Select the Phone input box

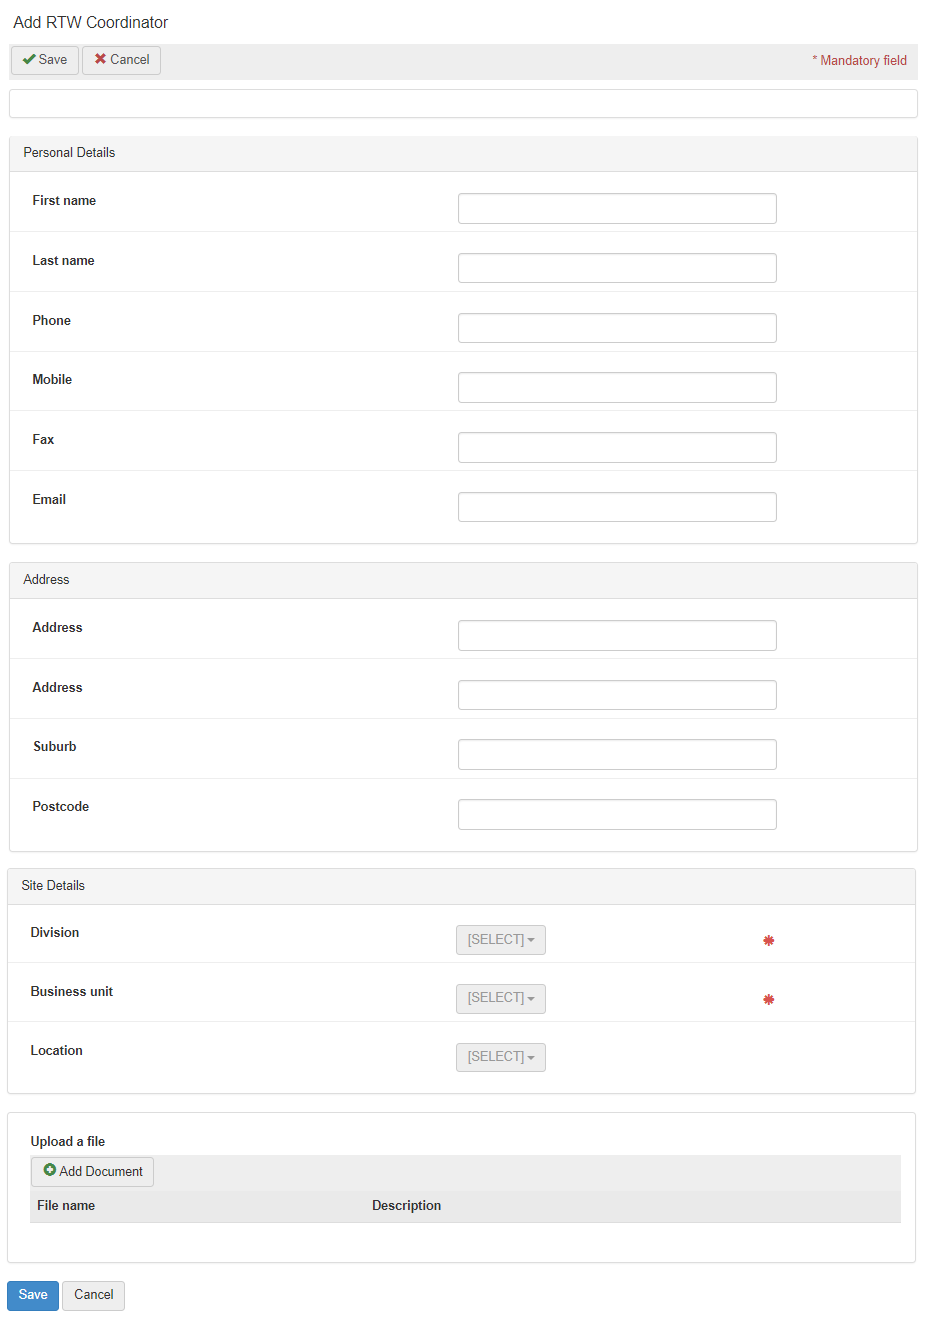tap(617, 328)
